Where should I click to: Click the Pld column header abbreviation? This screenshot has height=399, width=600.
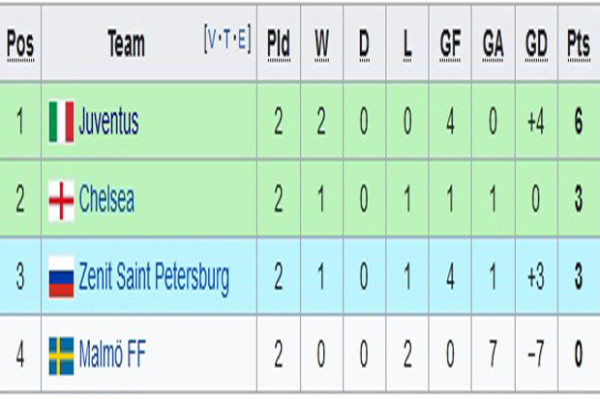click(279, 44)
